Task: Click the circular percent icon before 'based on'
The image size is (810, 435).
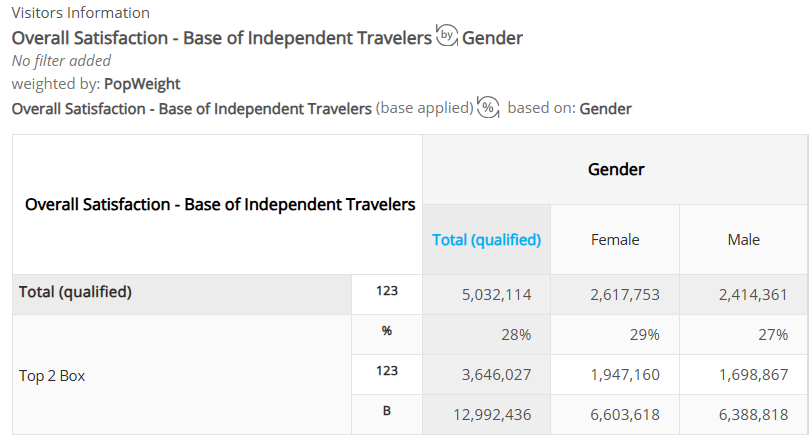Action: point(488,107)
